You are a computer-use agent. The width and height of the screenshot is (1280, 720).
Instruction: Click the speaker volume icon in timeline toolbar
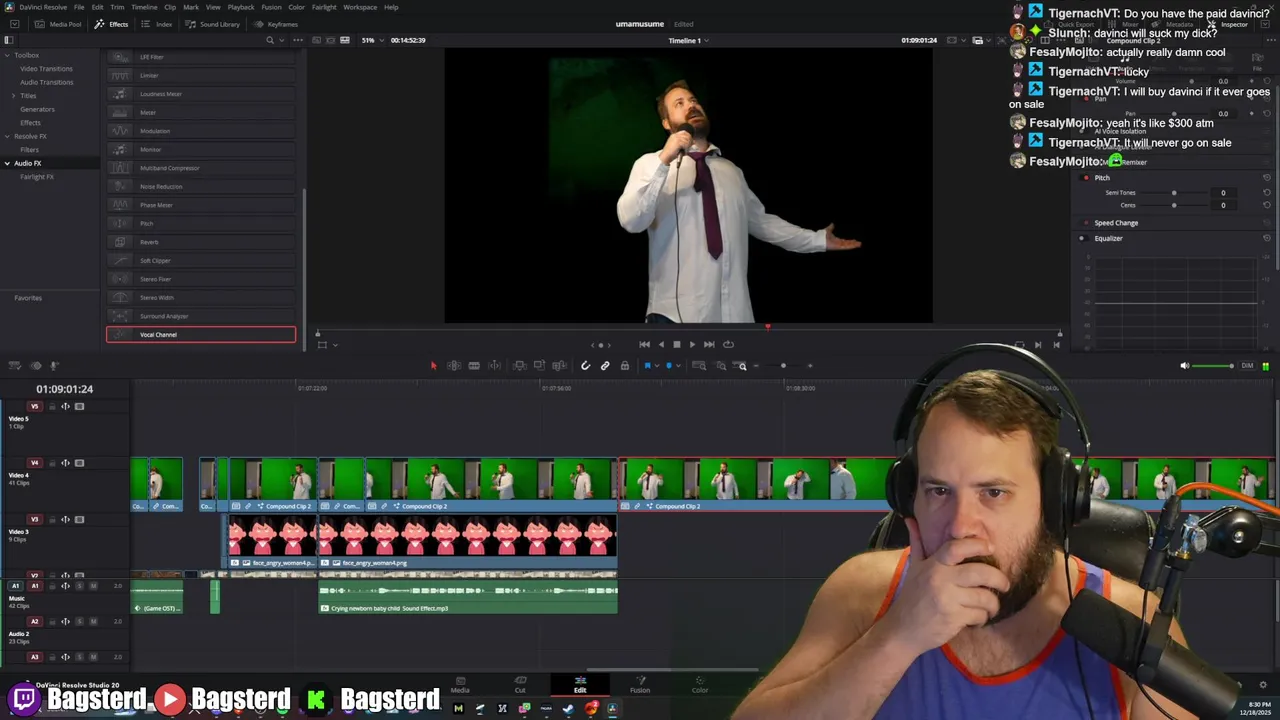(x=1185, y=366)
